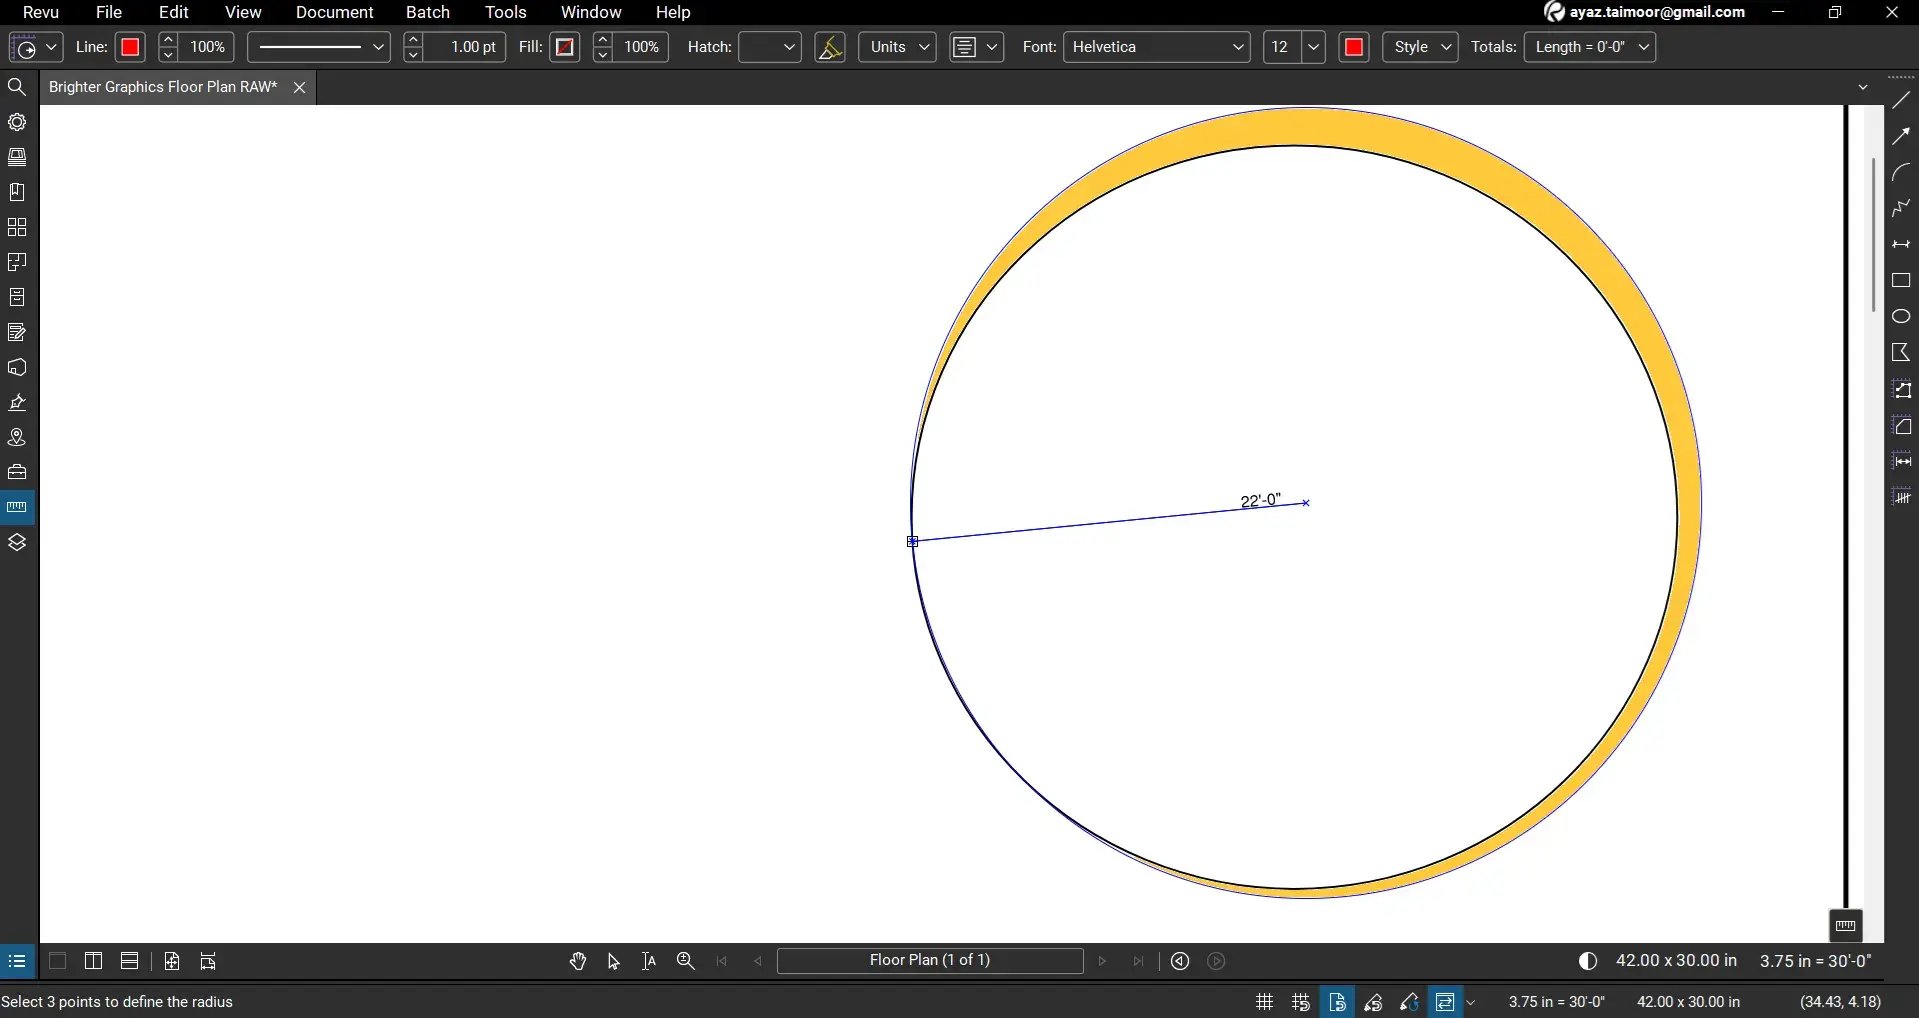Activate the Pan tool in the status bar
This screenshot has height=1018, width=1919.
coord(578,961)
